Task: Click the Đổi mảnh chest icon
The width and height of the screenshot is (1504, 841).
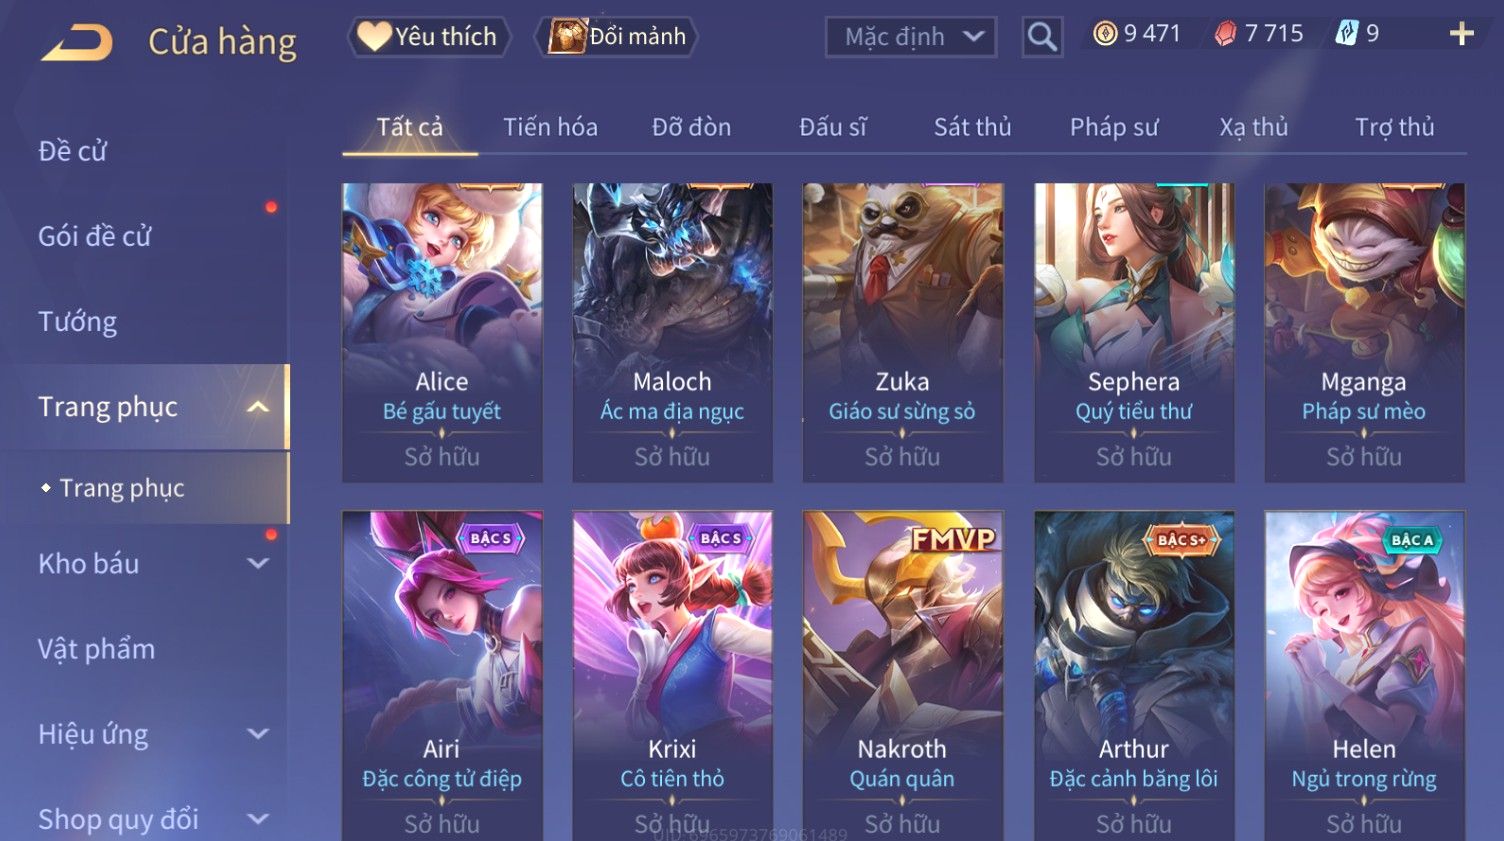Action: pos(566,36)
